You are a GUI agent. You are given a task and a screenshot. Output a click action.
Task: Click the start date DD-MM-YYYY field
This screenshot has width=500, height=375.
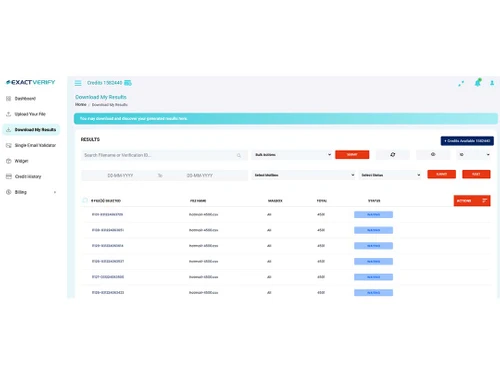[x=120, y=175]
